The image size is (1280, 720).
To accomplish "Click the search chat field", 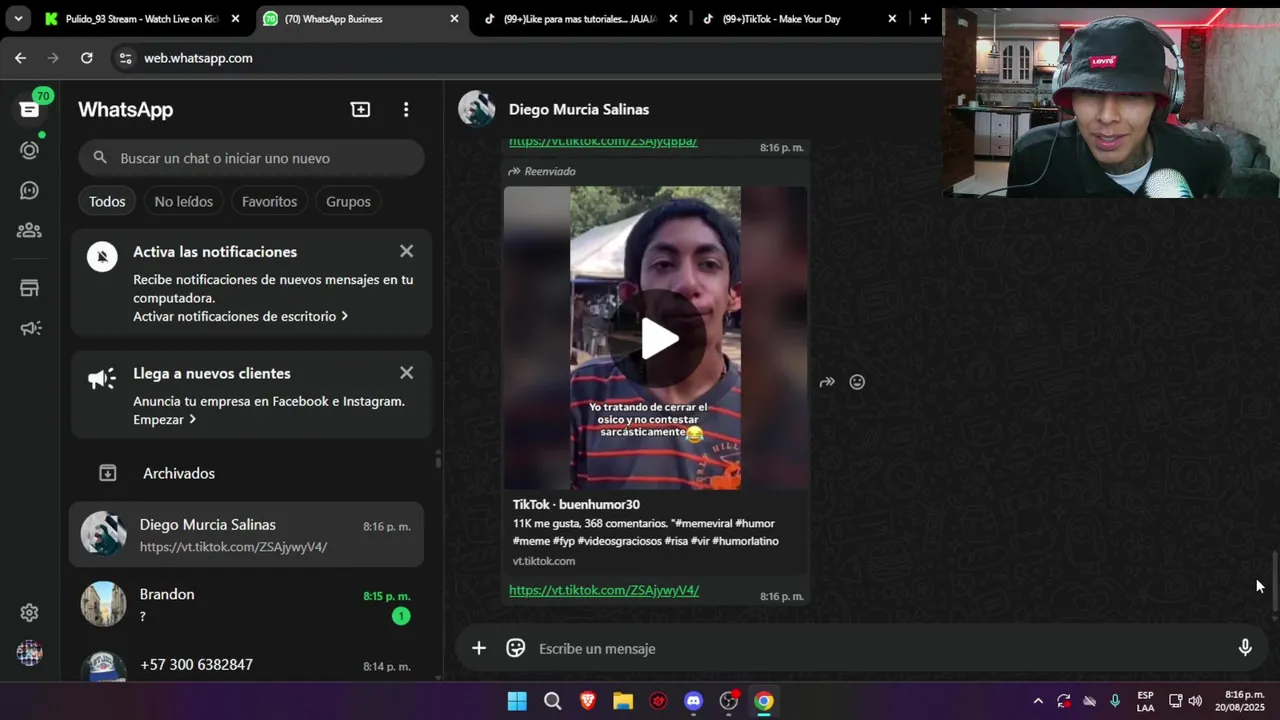I will pyautogui.click(x=251, y=158).
